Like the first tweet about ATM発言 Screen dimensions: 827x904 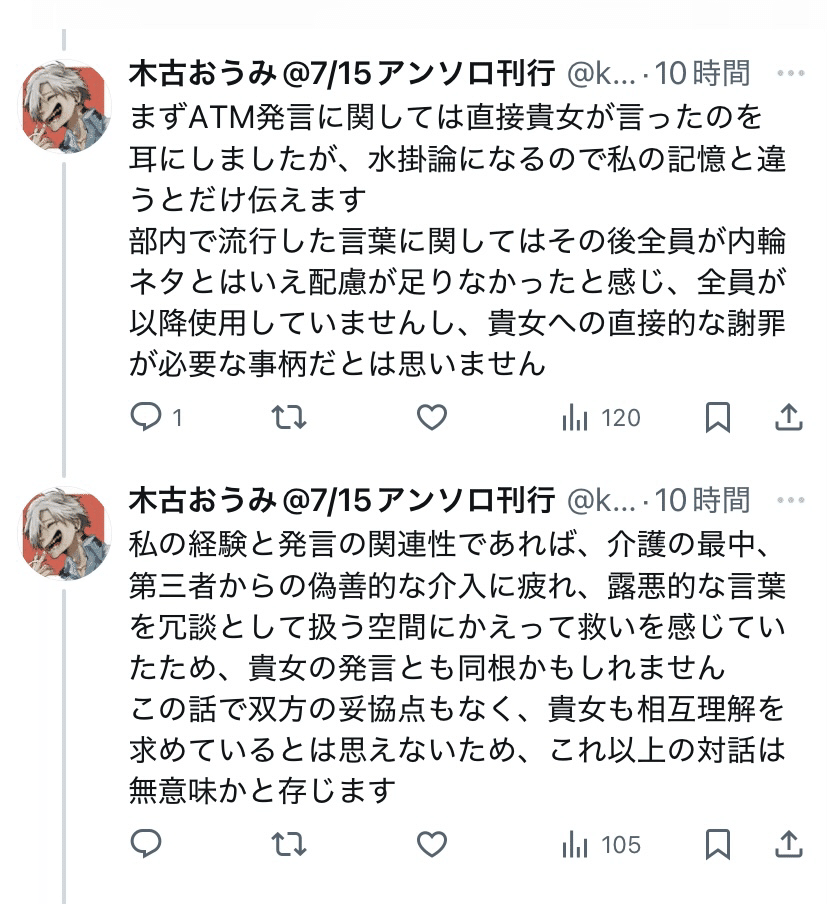(431, 418)
